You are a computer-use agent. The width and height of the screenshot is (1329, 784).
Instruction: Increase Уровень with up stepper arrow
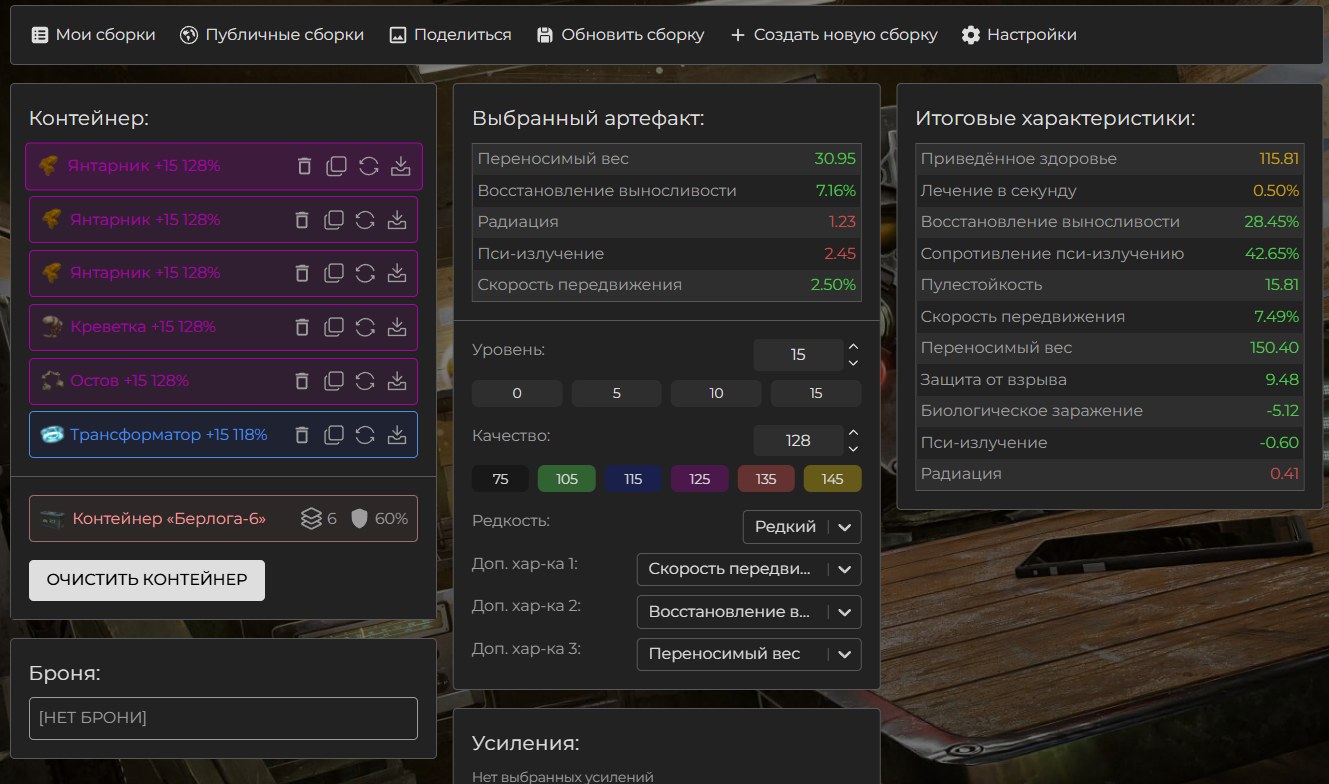[853, 347]
